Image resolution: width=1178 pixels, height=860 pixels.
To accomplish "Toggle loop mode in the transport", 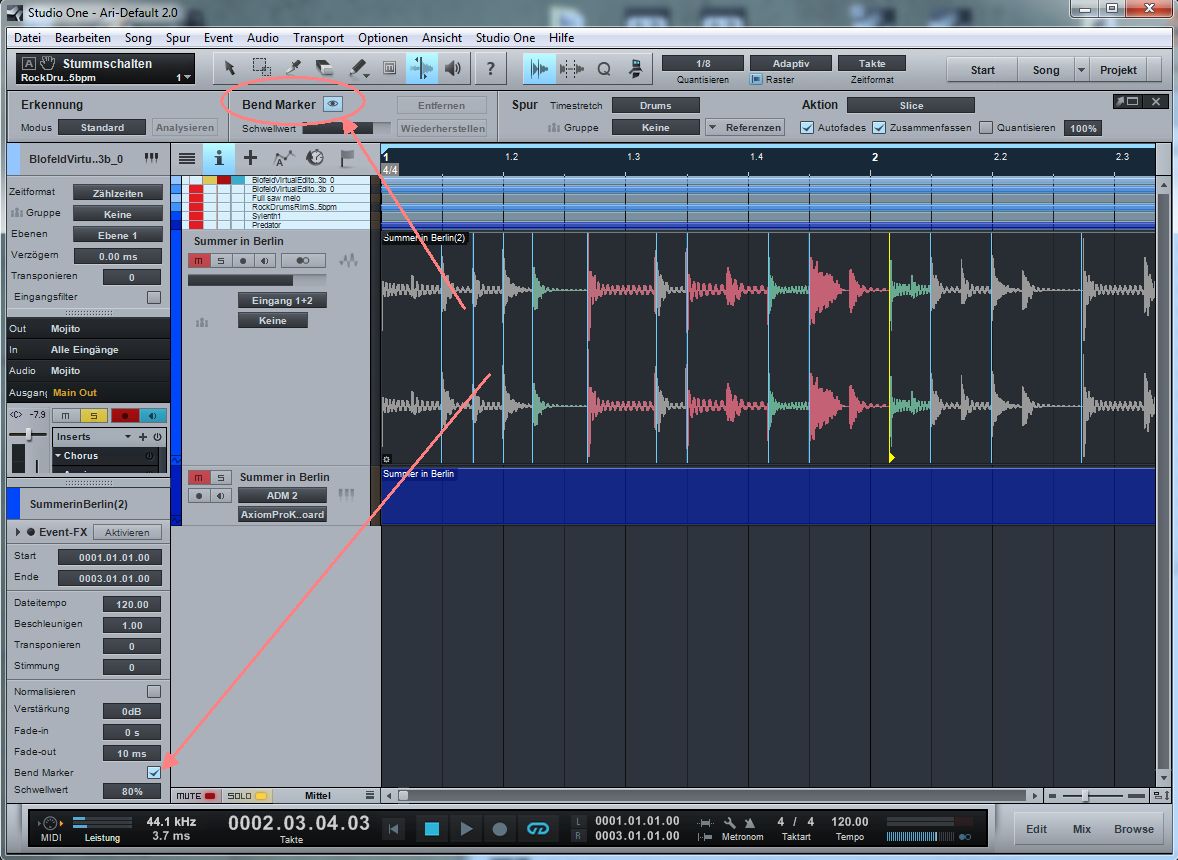I will click(538, 828).
